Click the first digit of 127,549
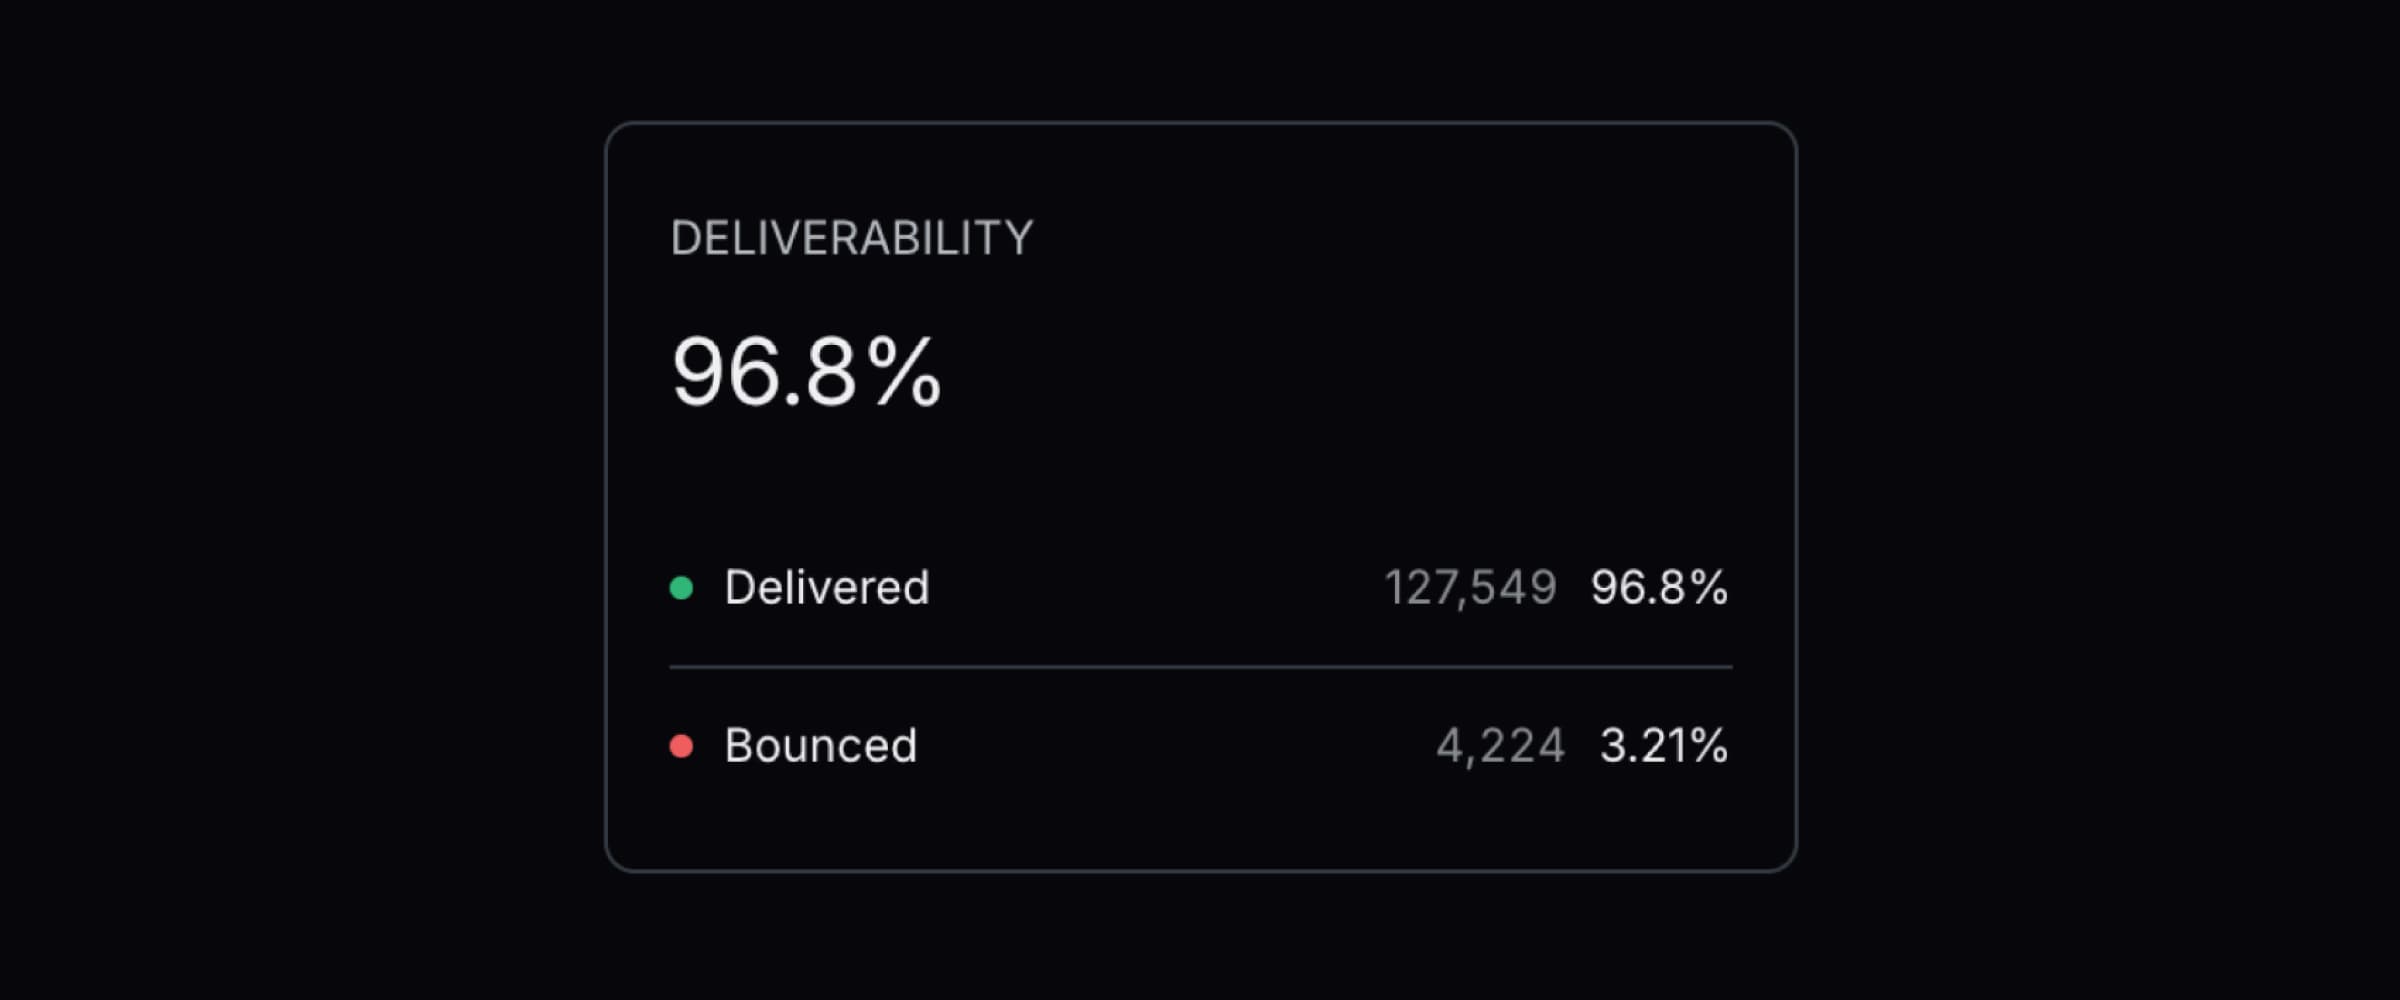The width and height of the screenshot is (2400, 1000). (1392, 587)
